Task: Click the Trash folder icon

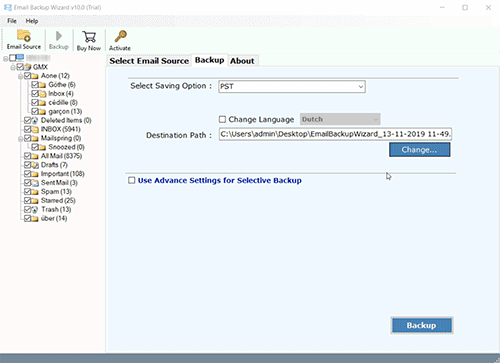Action: (35, 210)
